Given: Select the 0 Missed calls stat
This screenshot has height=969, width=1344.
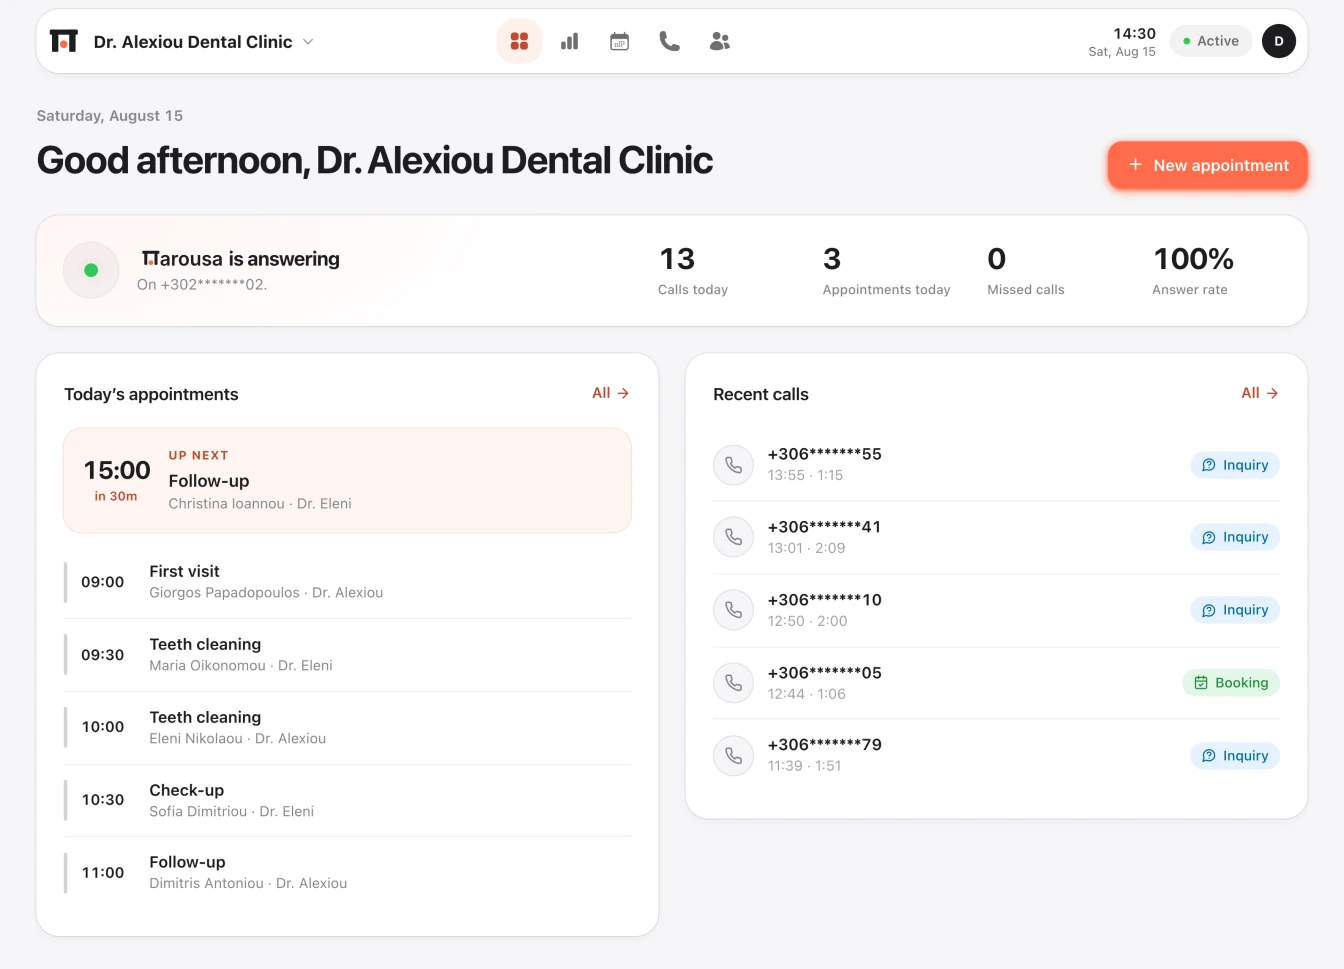Looking at the screenshot, I should tap(1025, 271).
